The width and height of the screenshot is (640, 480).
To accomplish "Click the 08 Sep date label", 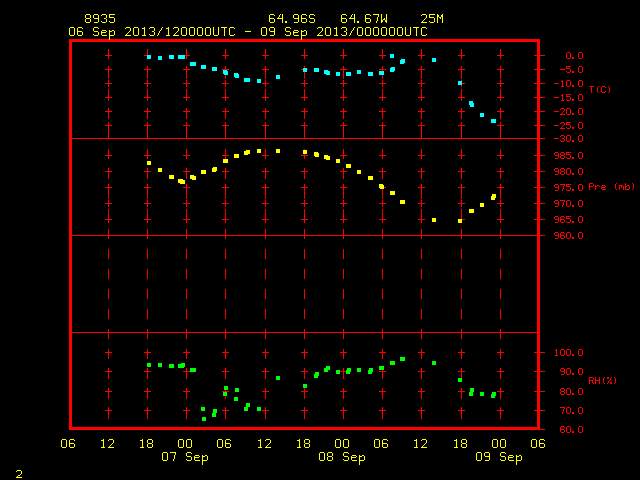I will [x=342, y=457].
